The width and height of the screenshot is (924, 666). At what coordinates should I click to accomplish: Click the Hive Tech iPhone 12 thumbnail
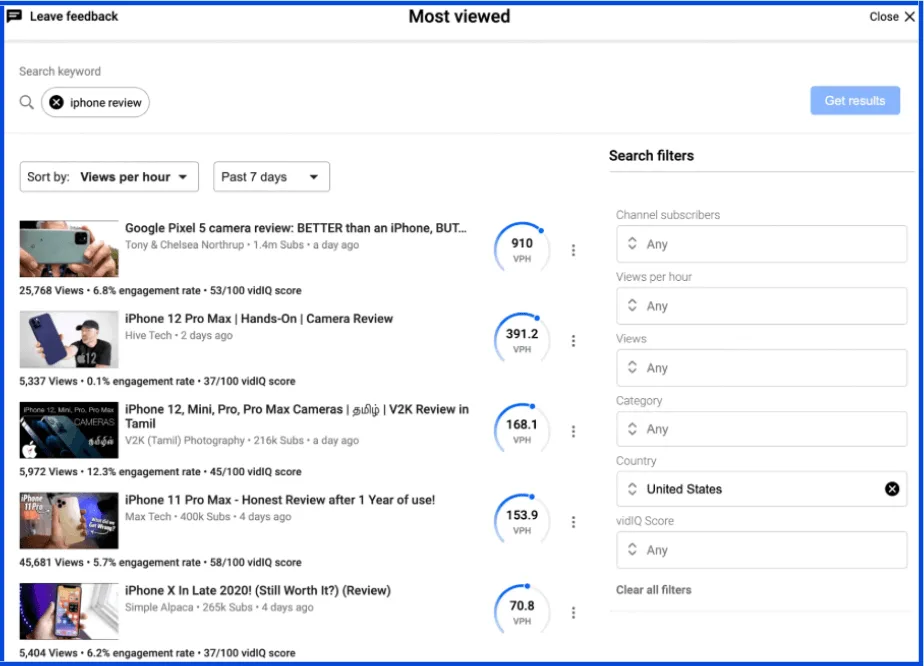pyautogui.click(x=69, y=339)
